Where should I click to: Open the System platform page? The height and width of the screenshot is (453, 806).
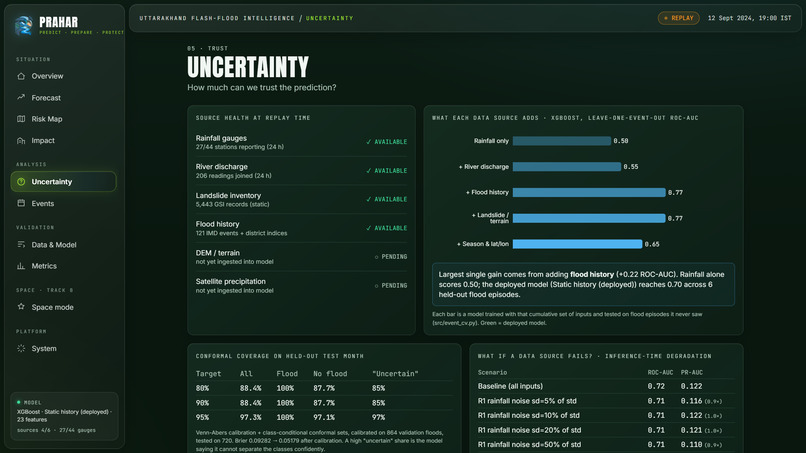click(x=64, y=348)
